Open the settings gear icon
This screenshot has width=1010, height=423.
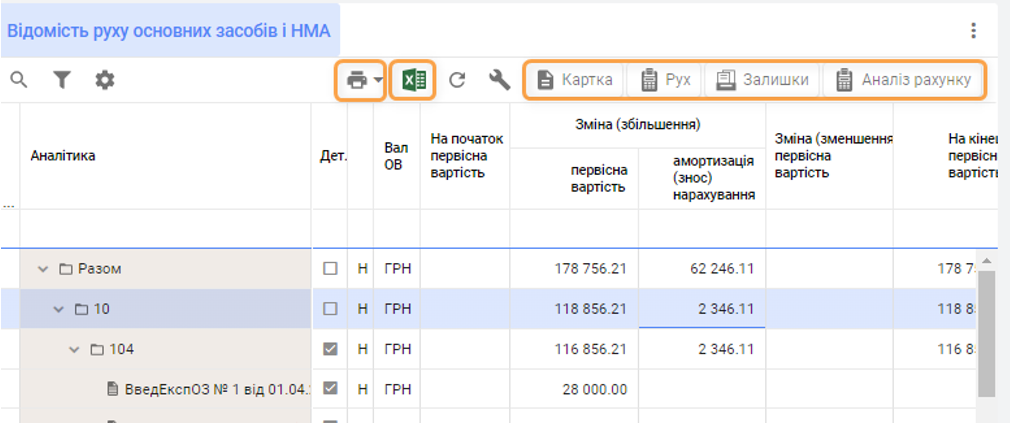(x=105, y=80)
